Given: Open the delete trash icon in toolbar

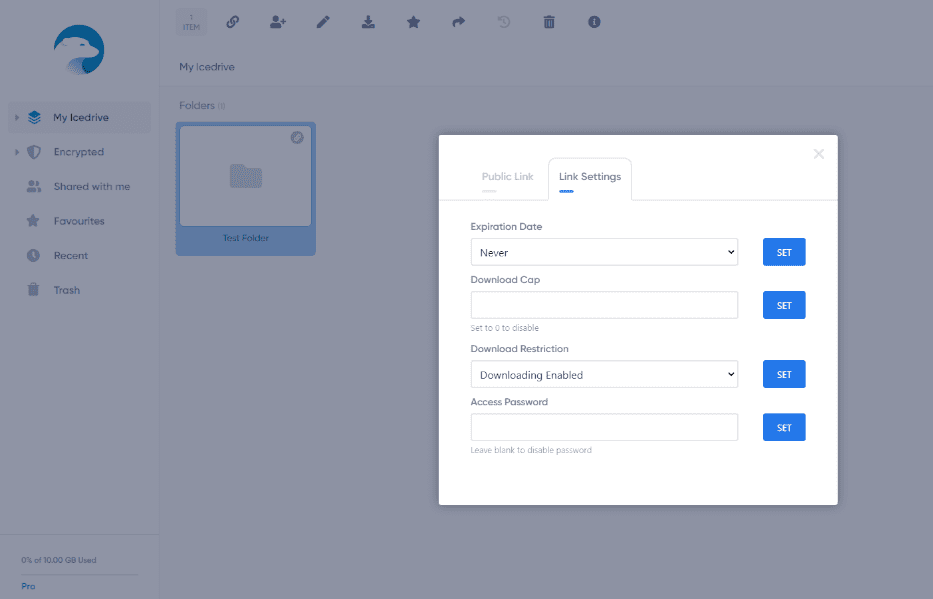Looking at the screenshot, I should click(549, 22).
